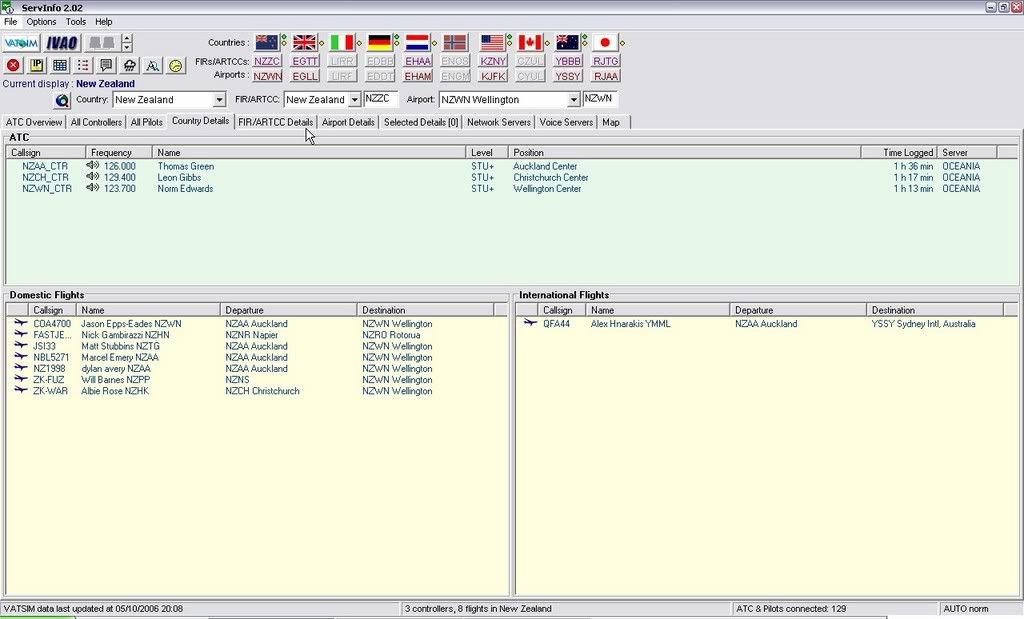Click the NZZC FIR code input field
This screenshot has height=619, width=1024.
pyautogui.click(x=381, y=99)
